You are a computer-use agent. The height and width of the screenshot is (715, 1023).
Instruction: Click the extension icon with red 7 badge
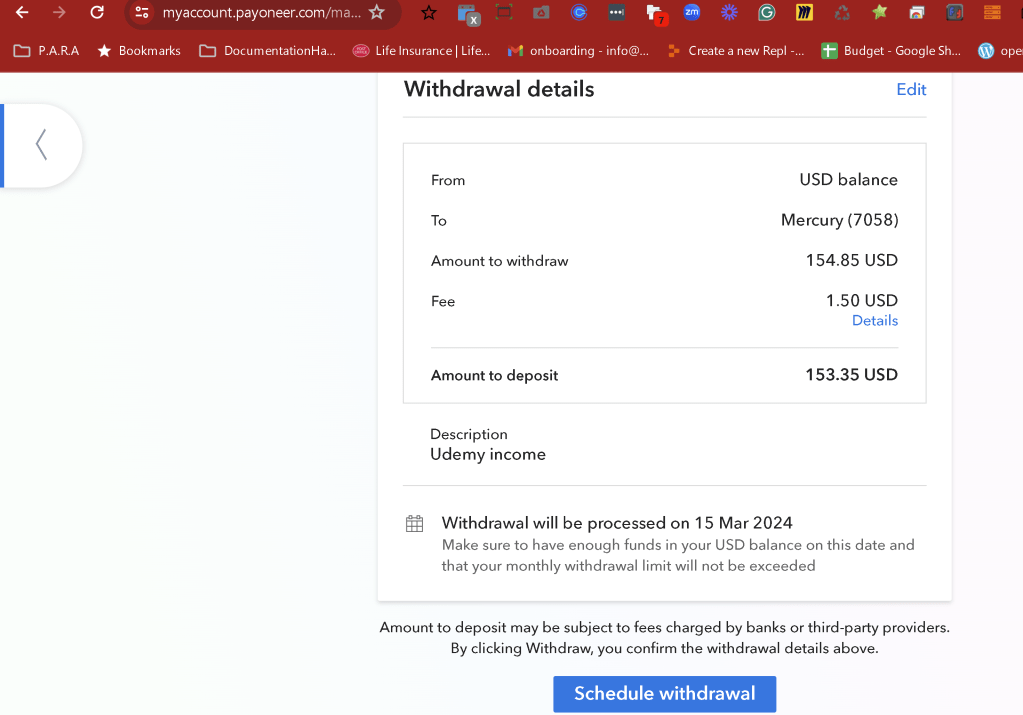point(656,14)
